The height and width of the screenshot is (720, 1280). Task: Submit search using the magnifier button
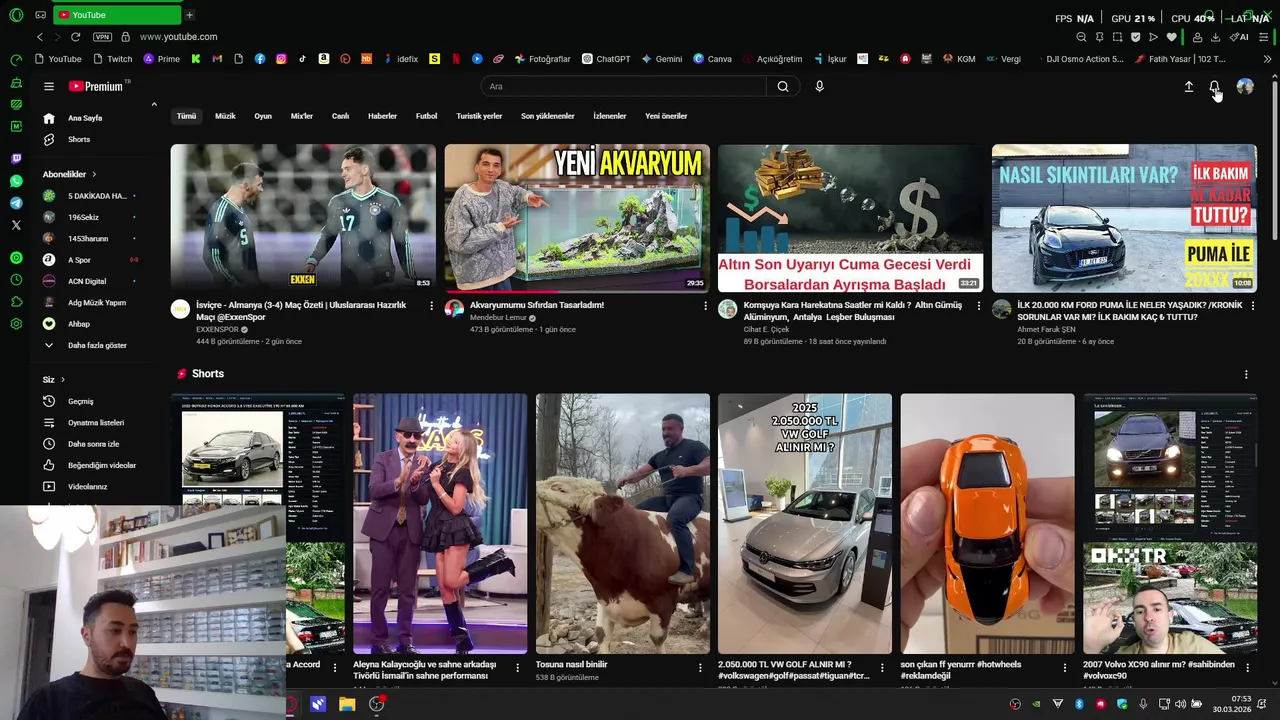pyautogui.click(x=783, y=87)
